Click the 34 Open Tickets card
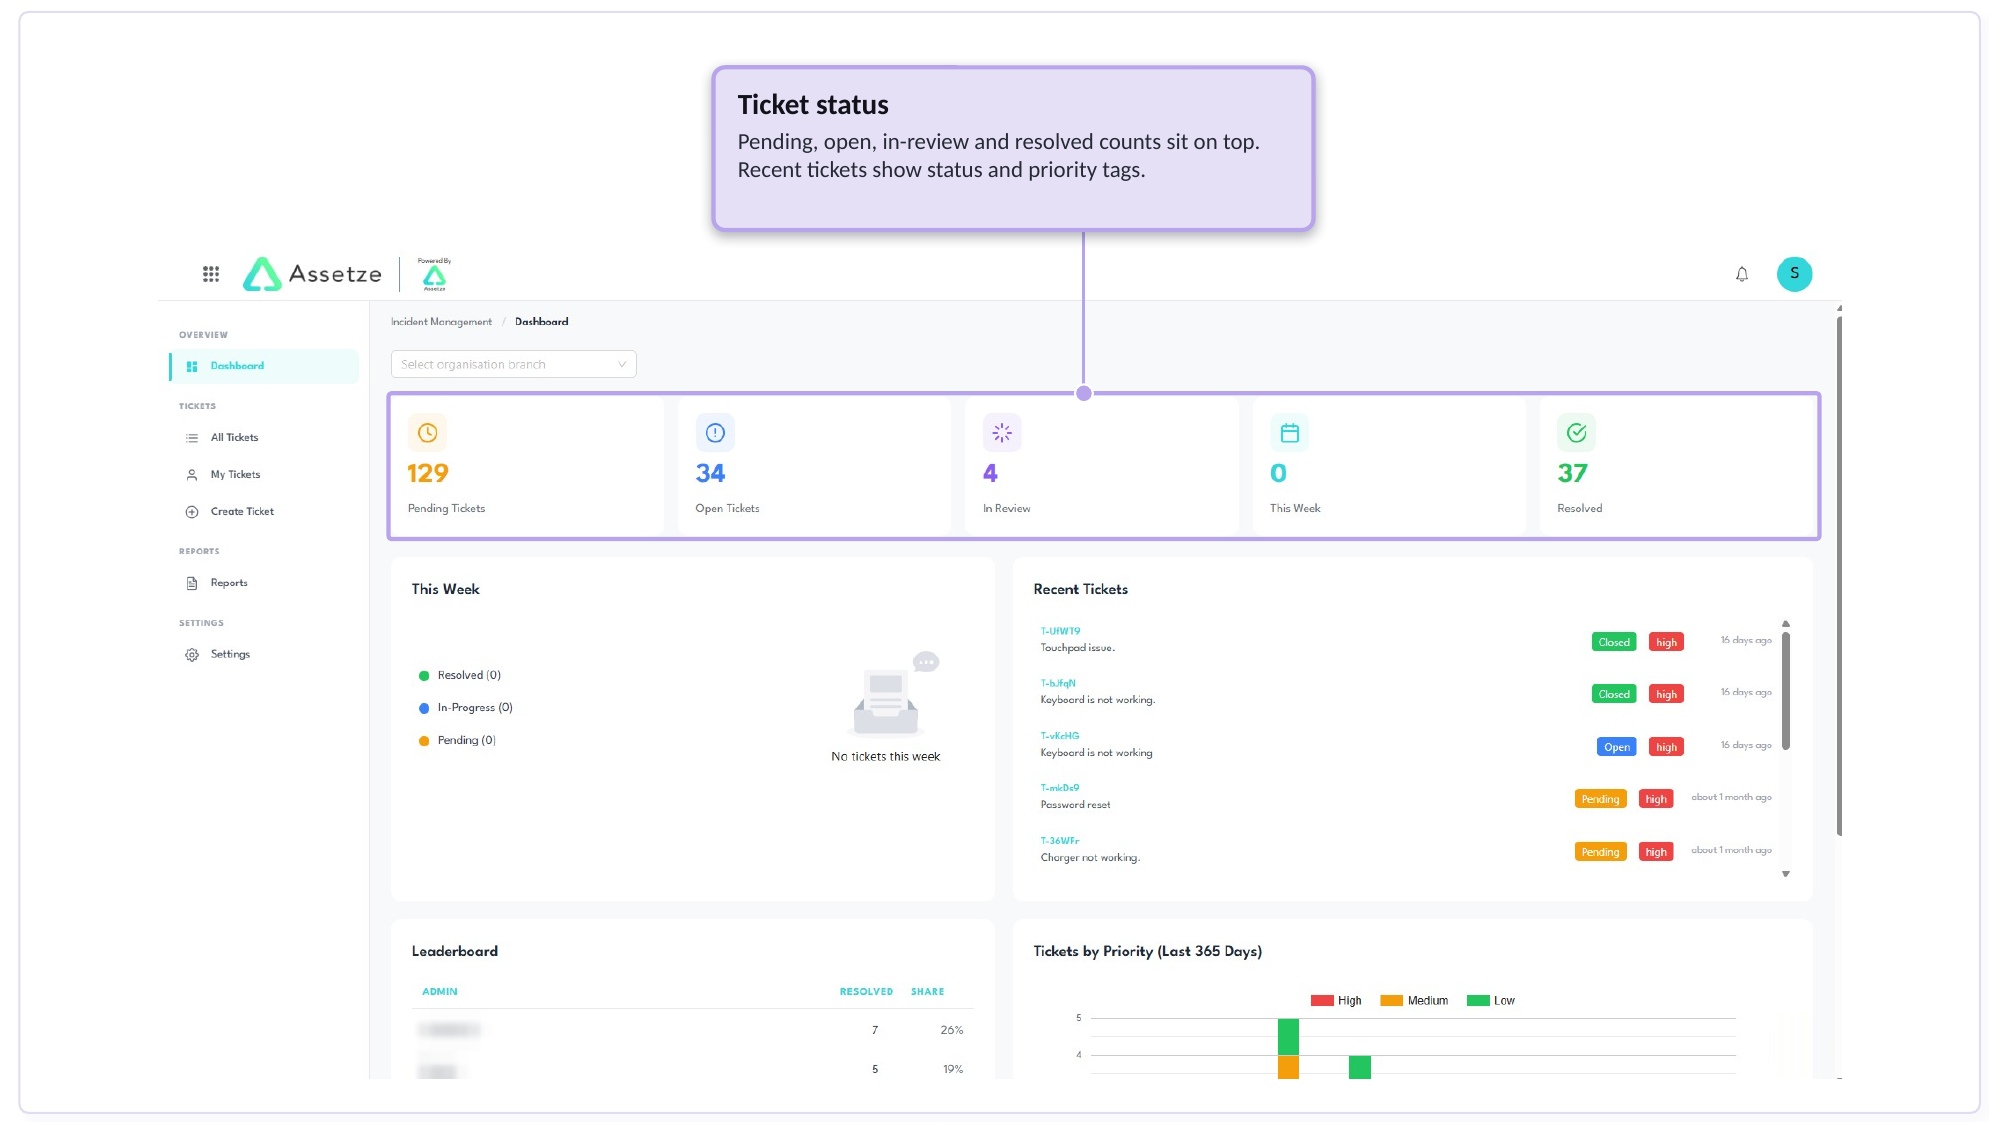The width and height of the screenshot is (2001, 1125). 814,466
